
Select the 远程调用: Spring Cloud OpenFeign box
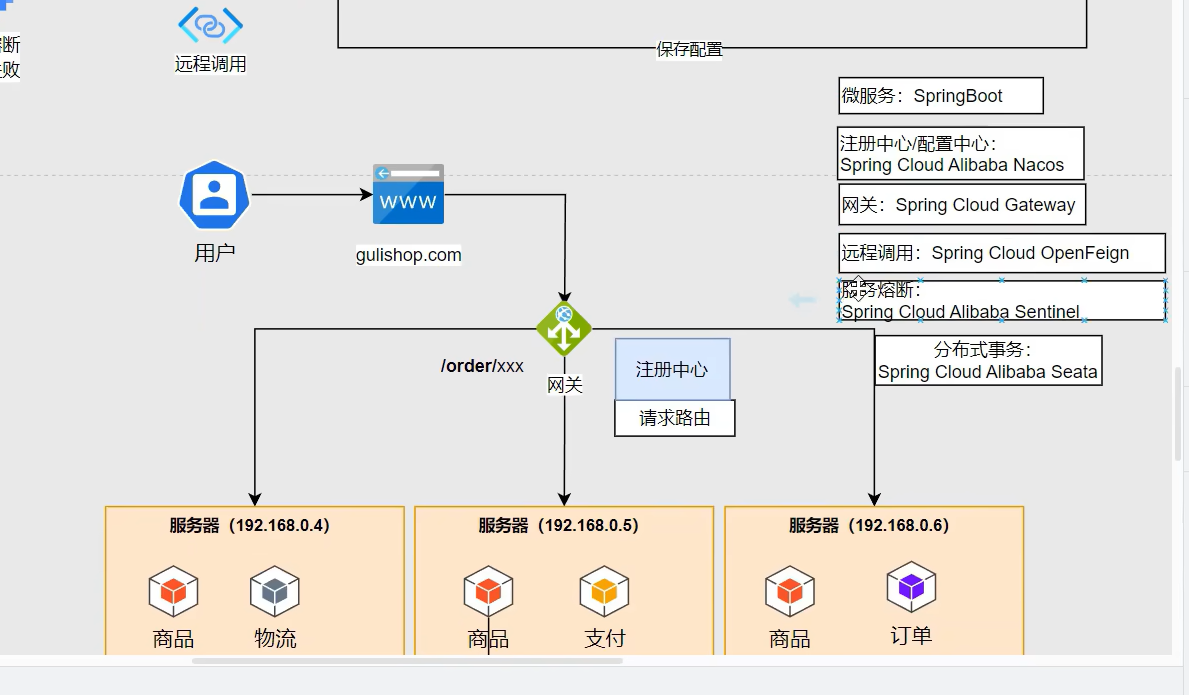[1002, 253]
